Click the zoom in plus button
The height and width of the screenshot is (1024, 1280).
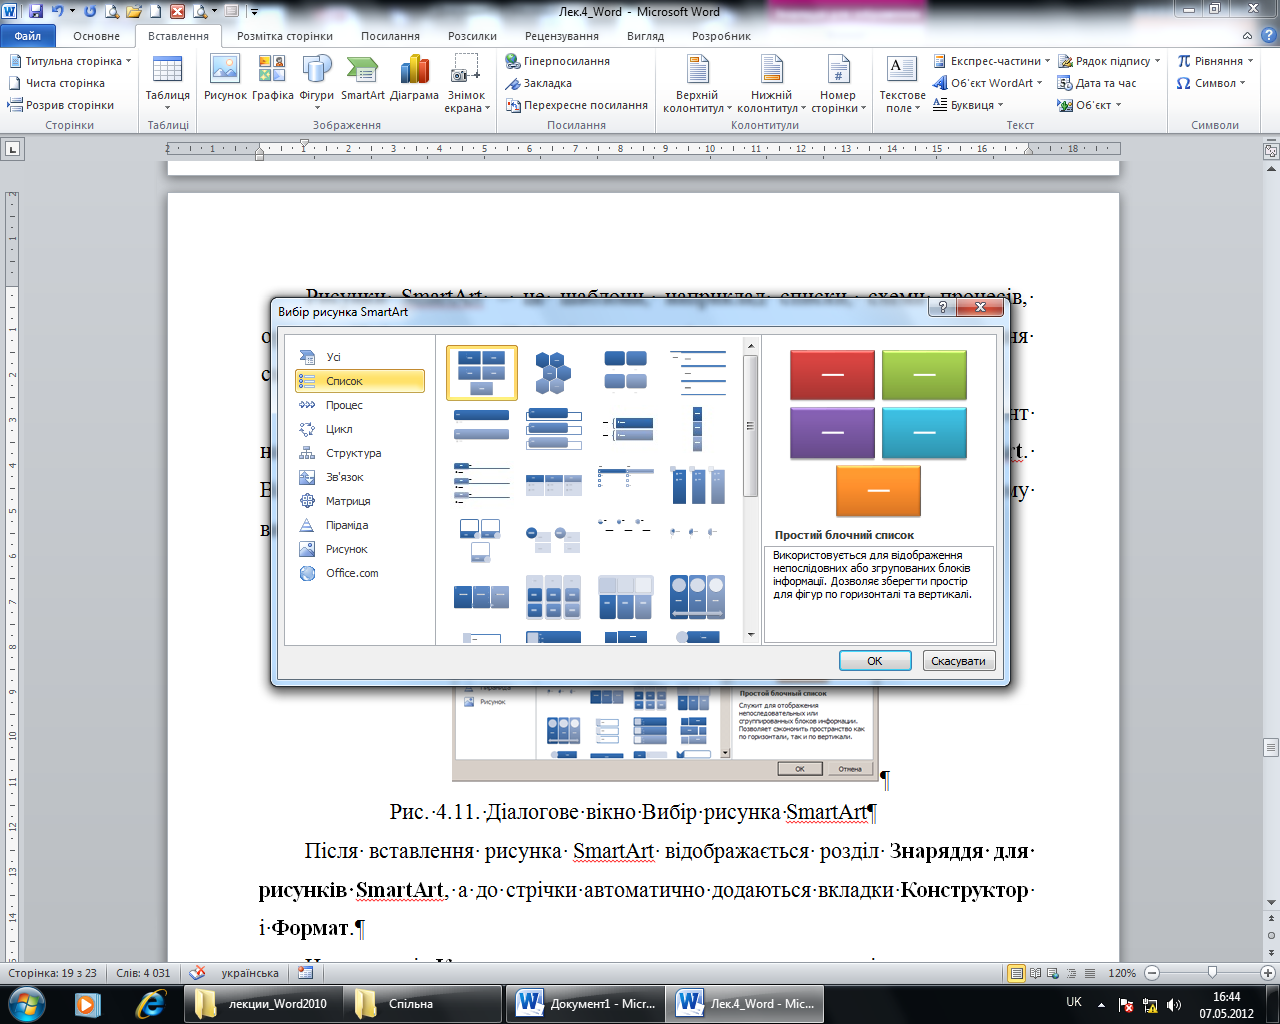[x=1268, y=973]
